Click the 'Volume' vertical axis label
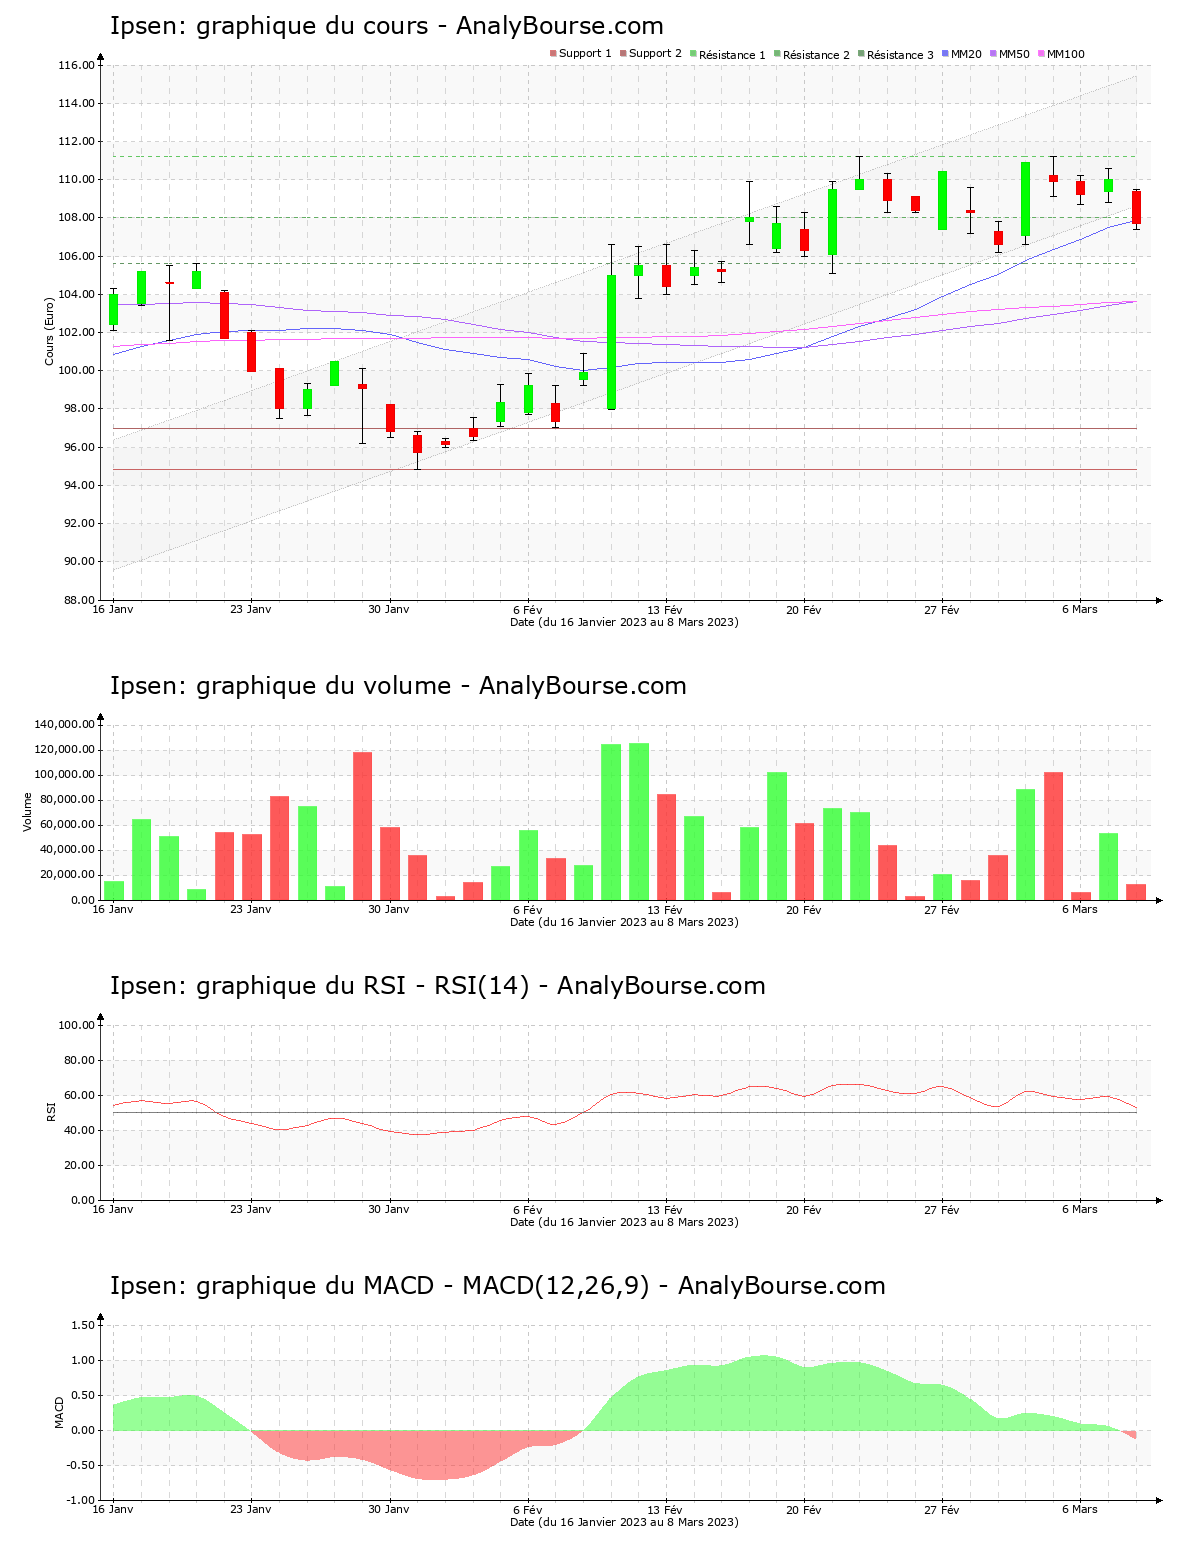Image resolution: width=1200 pixels, height=1550 pixels. tap(28, 812)
